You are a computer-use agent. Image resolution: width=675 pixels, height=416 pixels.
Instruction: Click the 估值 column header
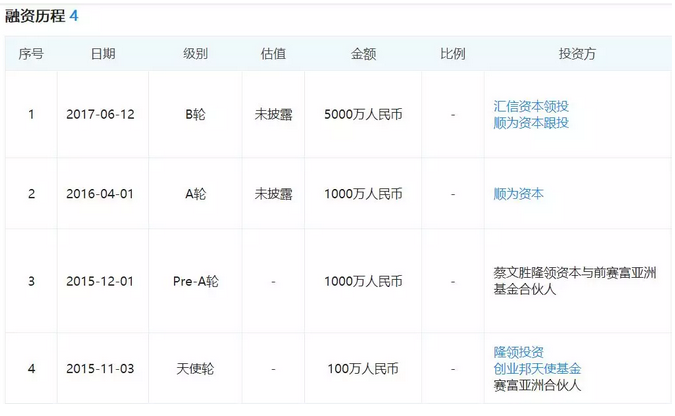click(273, 54)
